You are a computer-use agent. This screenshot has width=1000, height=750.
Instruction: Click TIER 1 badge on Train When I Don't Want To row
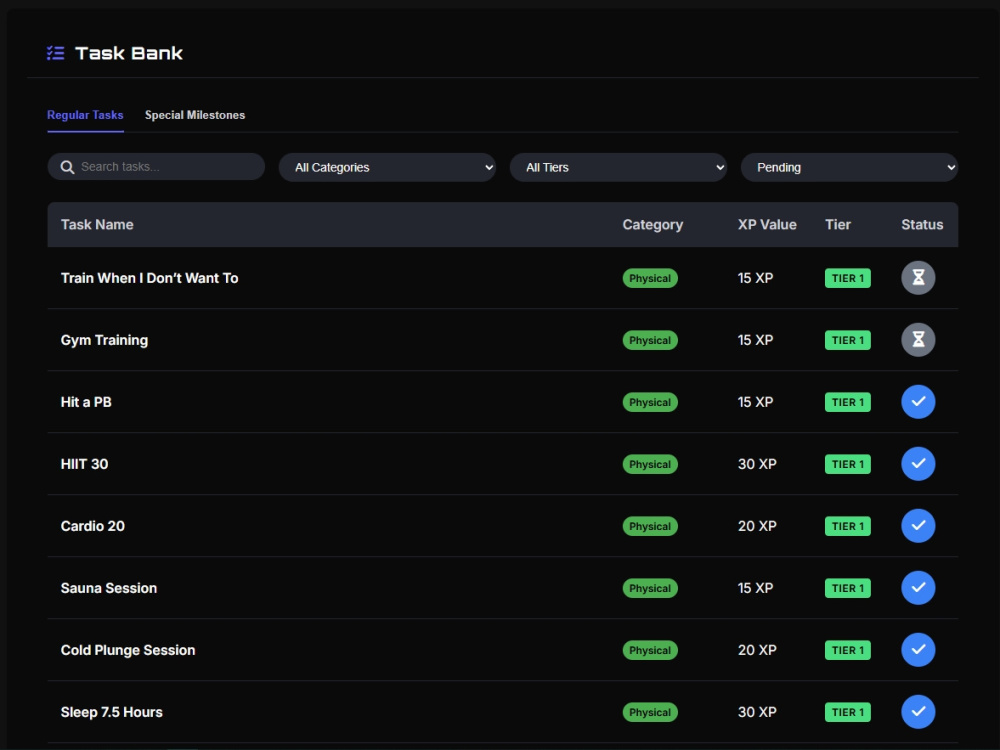pyautogui.click(x=848, y=278)
